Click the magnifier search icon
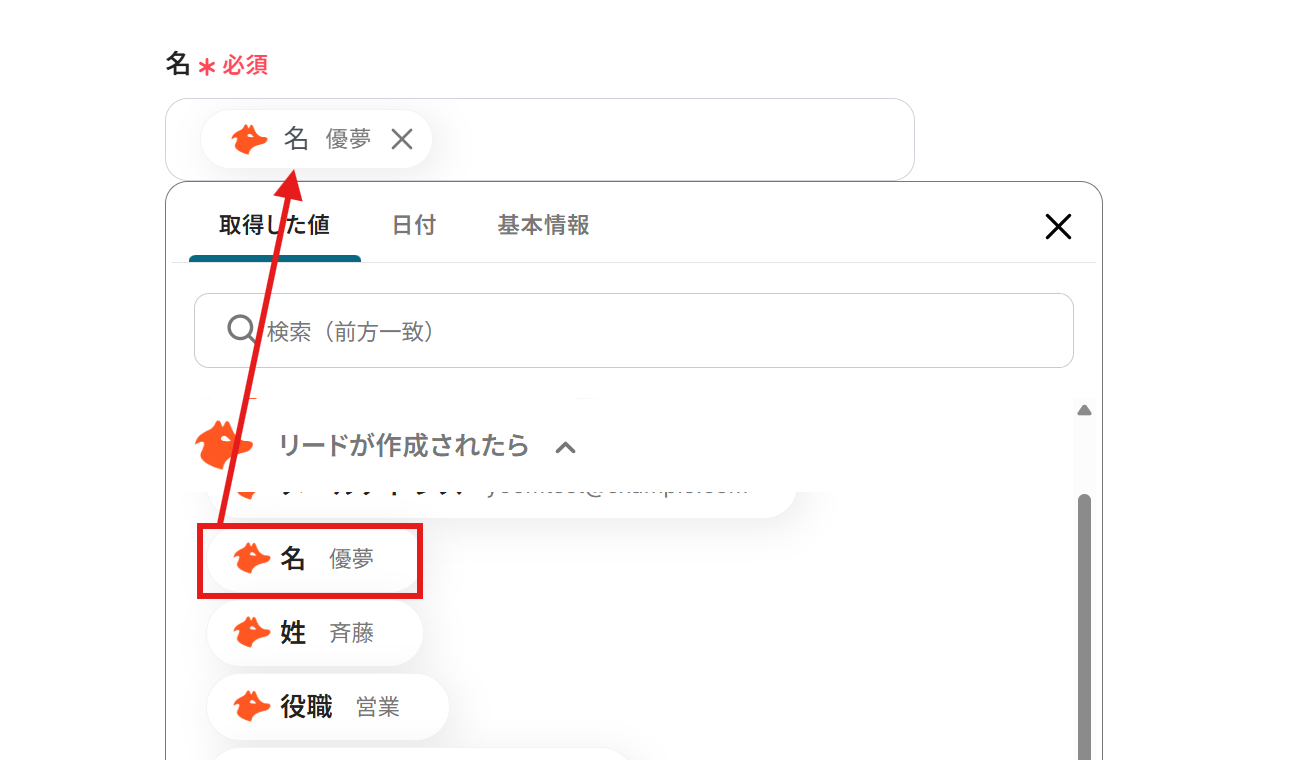This screenshot has height=760, width=1308. click(241, 330)
